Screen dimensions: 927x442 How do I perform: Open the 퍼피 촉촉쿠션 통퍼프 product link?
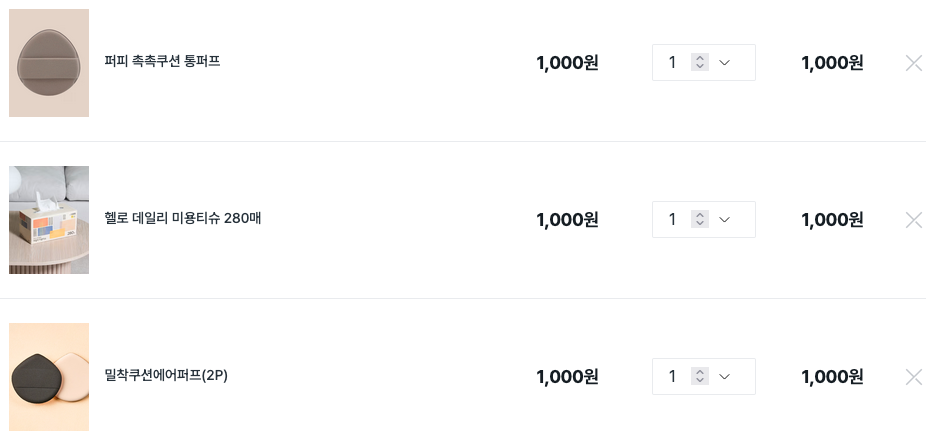pyautogui.click(x=162, y=61)
